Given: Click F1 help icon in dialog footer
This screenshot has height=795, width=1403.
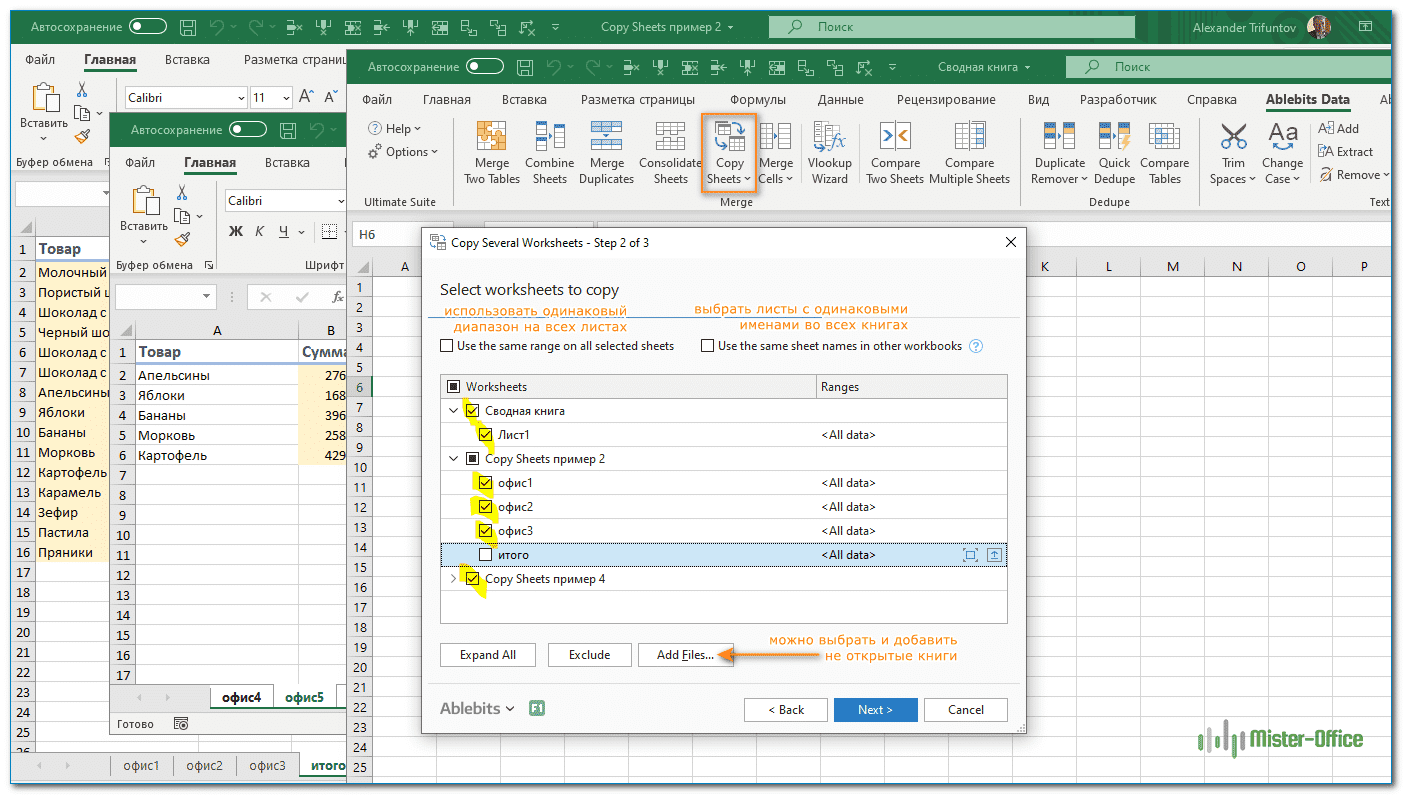Looking at the screenshot, I should click(537, 709).
